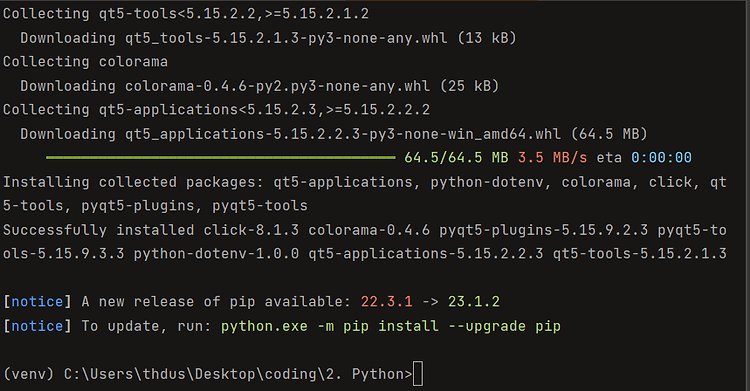Click the terminal cursor after Python> prompt
Image resolution: width=750 pixels, height=391 pixels.
coord(418,374)
